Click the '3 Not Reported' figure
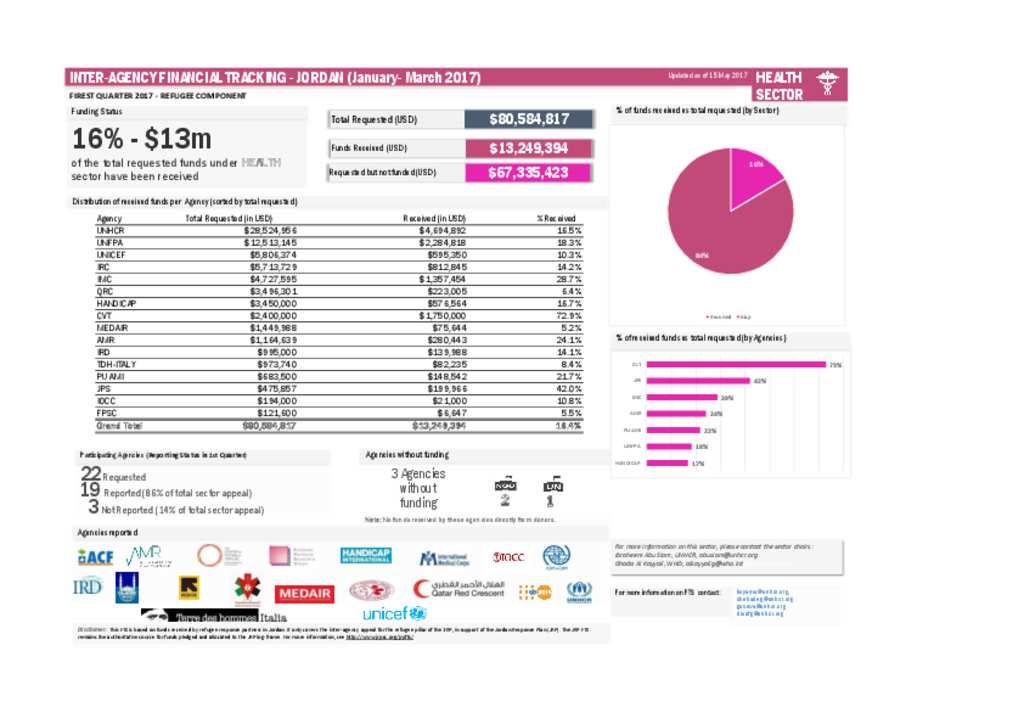Viewport: 1024px width, 724px height. [176, 509]
